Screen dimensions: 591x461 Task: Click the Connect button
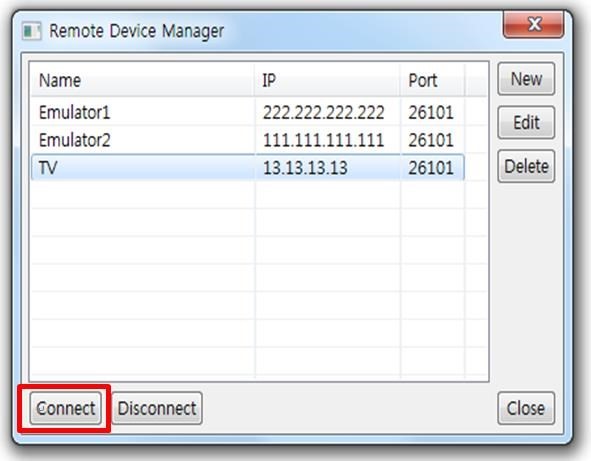coord(66,408)
